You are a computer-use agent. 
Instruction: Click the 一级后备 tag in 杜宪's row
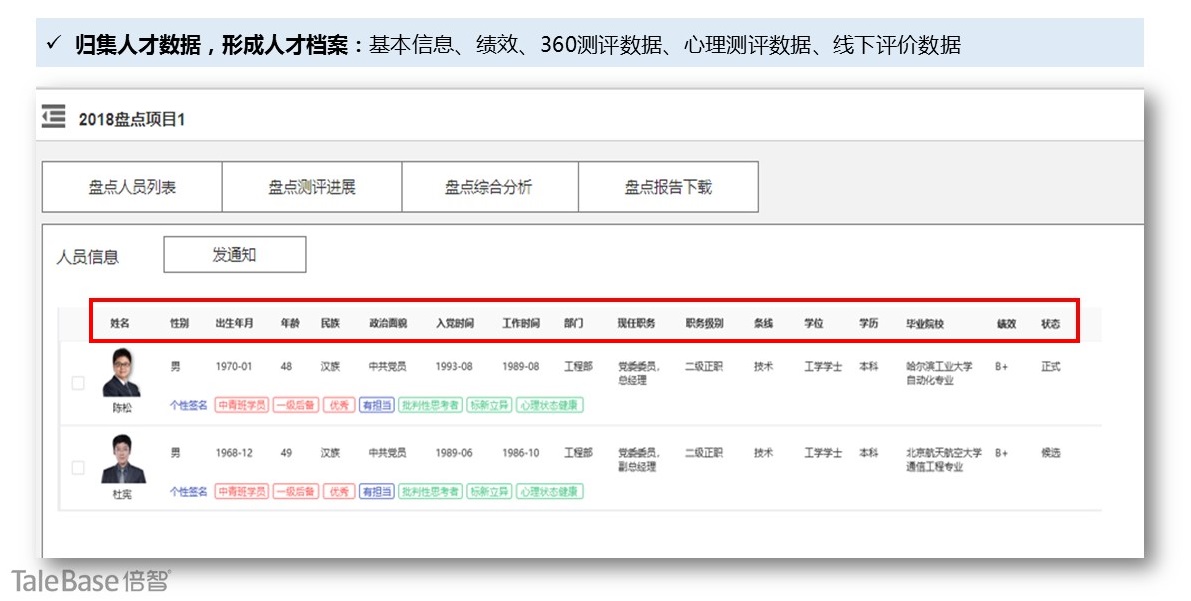tap(295, 492)
